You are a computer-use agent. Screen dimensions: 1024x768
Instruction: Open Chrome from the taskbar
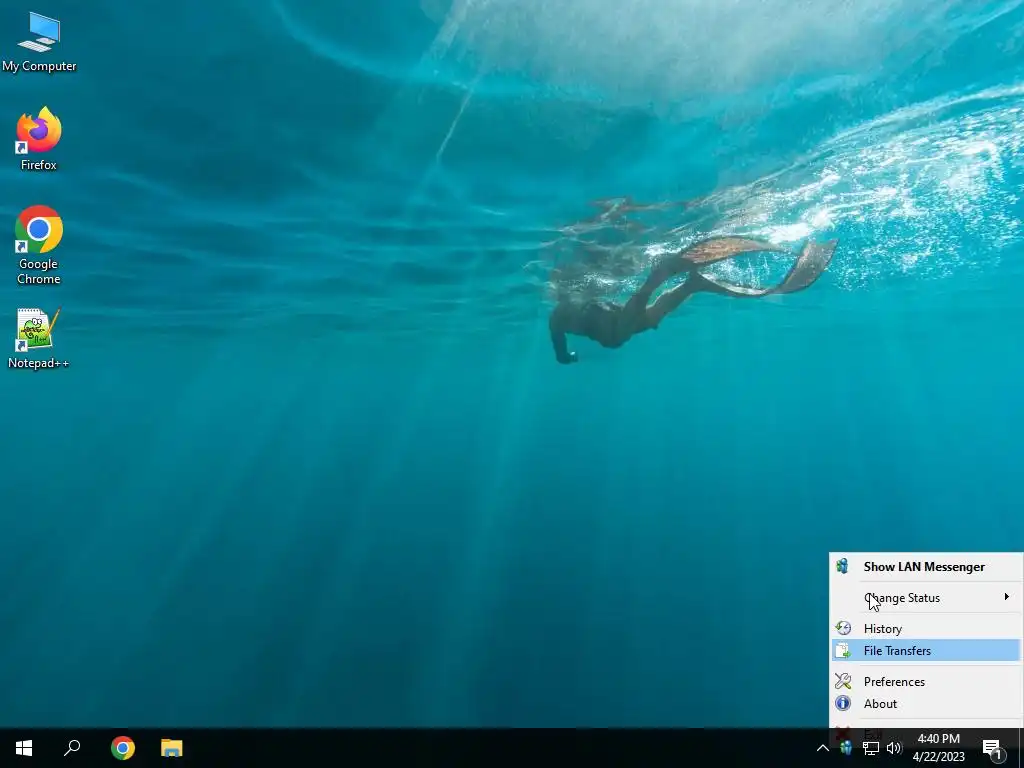123,748
